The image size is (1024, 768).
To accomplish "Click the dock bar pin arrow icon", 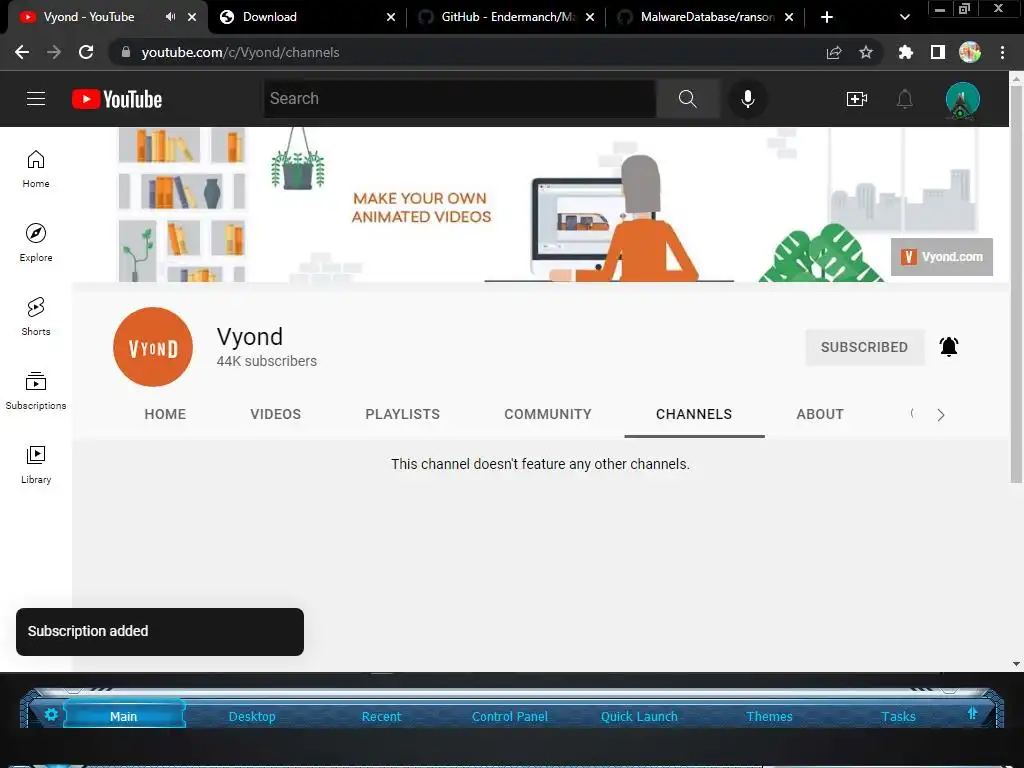I will tap(972, 714).
